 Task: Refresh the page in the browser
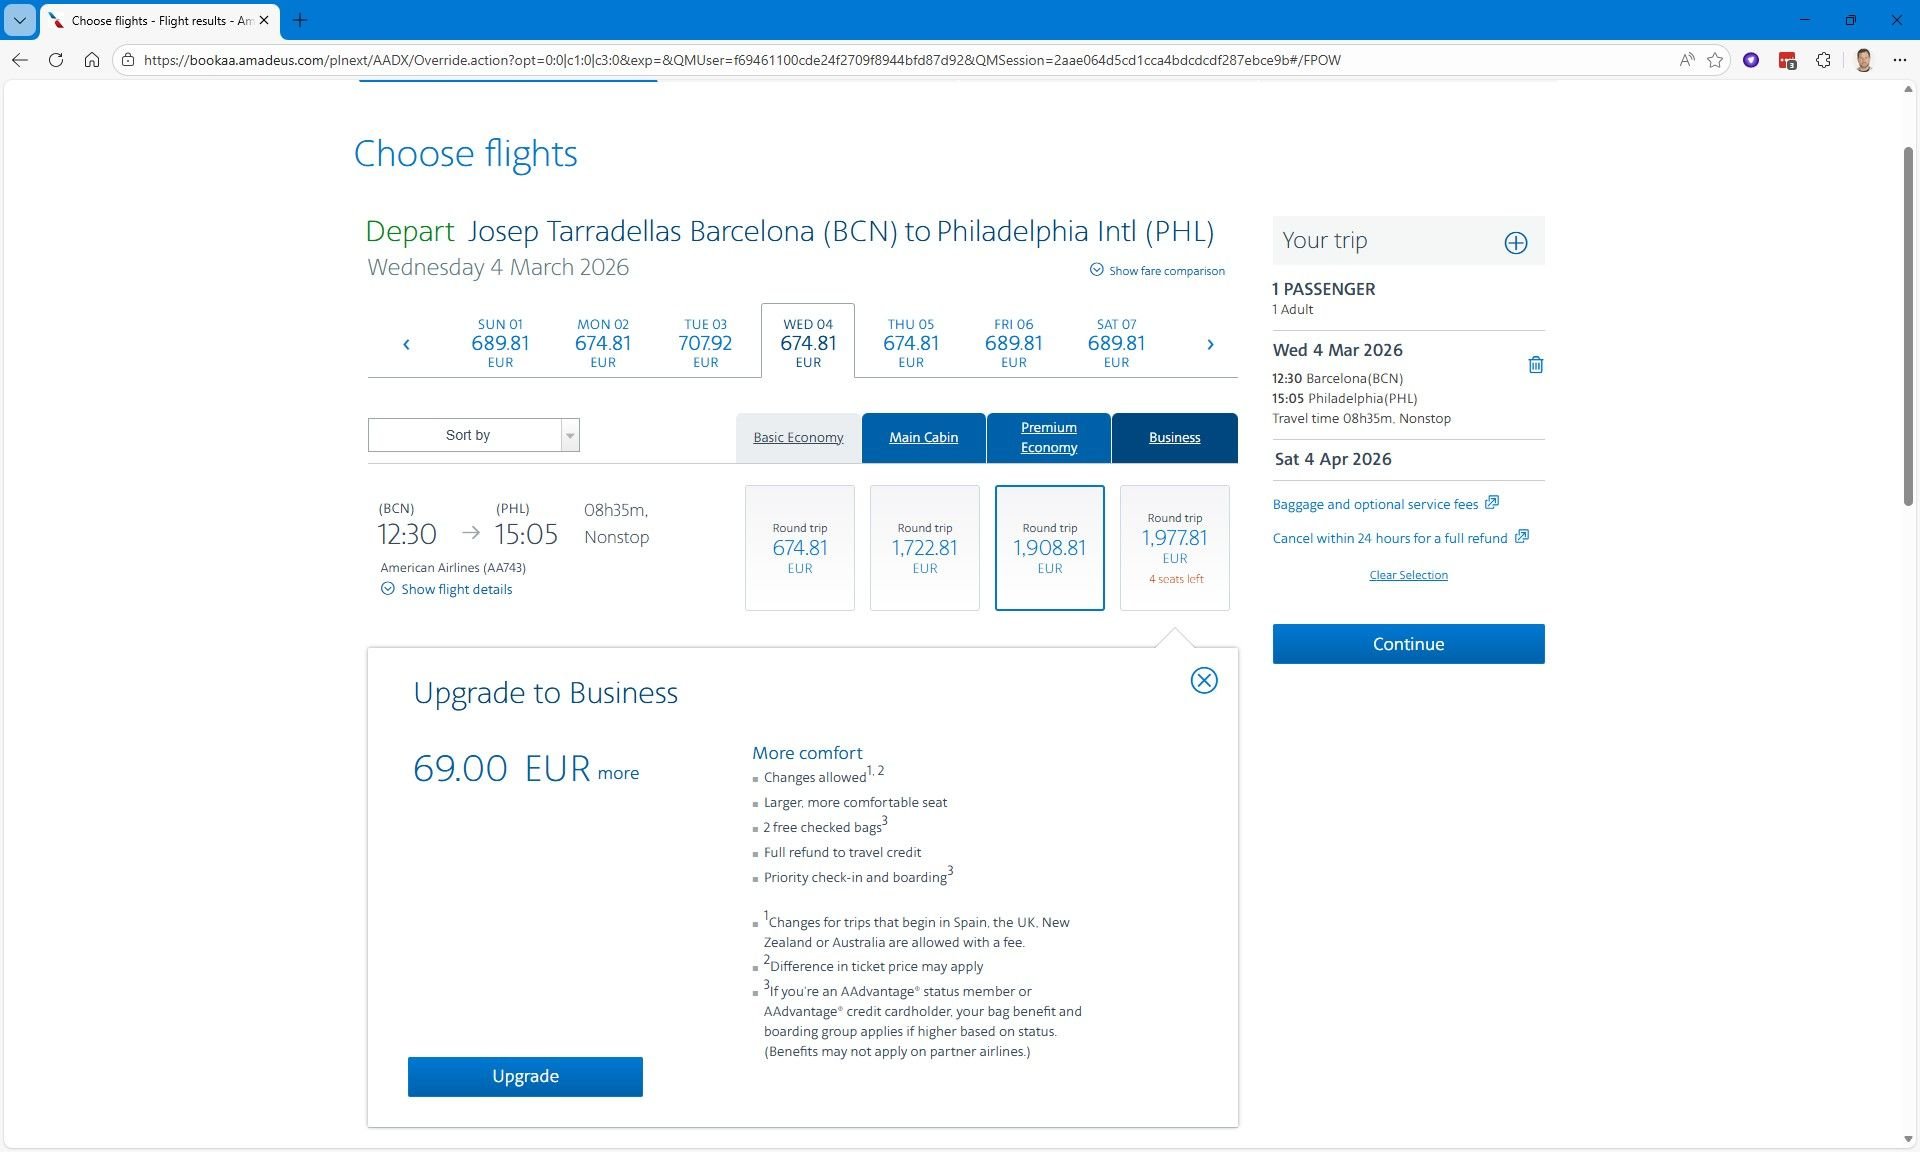tap(56, 60)
